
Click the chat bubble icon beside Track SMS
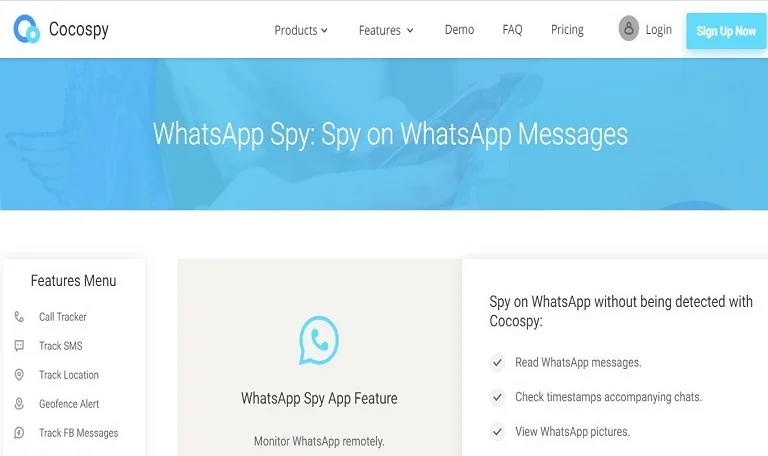[x=19, y=346]
